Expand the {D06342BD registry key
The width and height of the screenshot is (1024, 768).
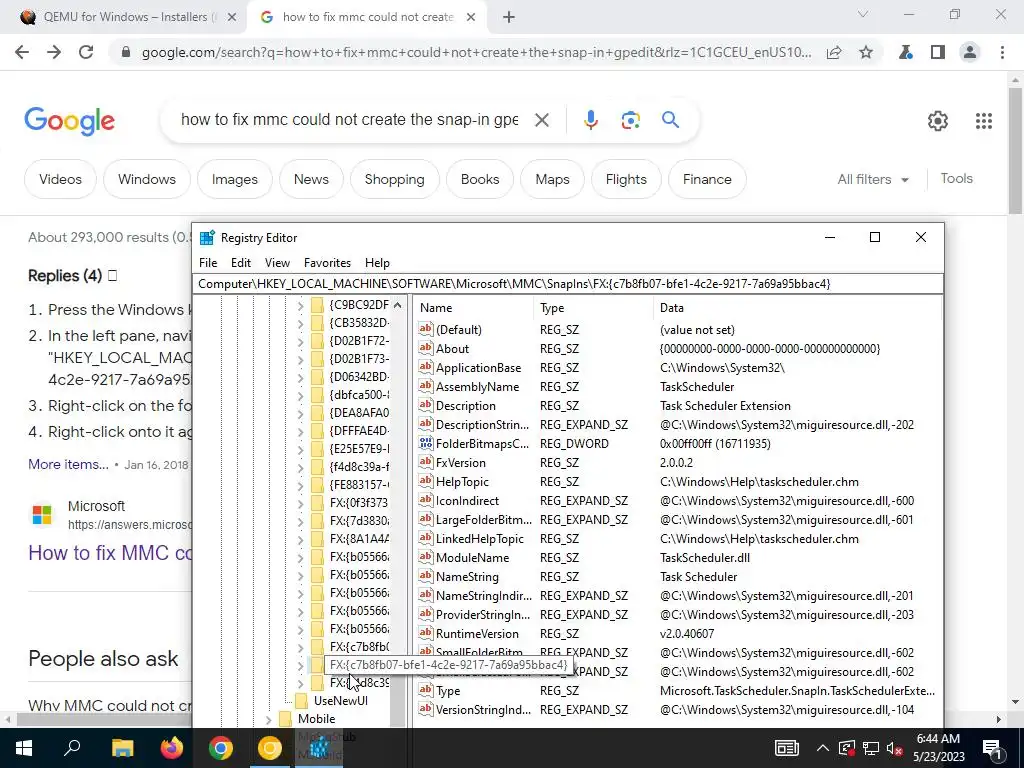pyautogui.click(x=300, y=377)
